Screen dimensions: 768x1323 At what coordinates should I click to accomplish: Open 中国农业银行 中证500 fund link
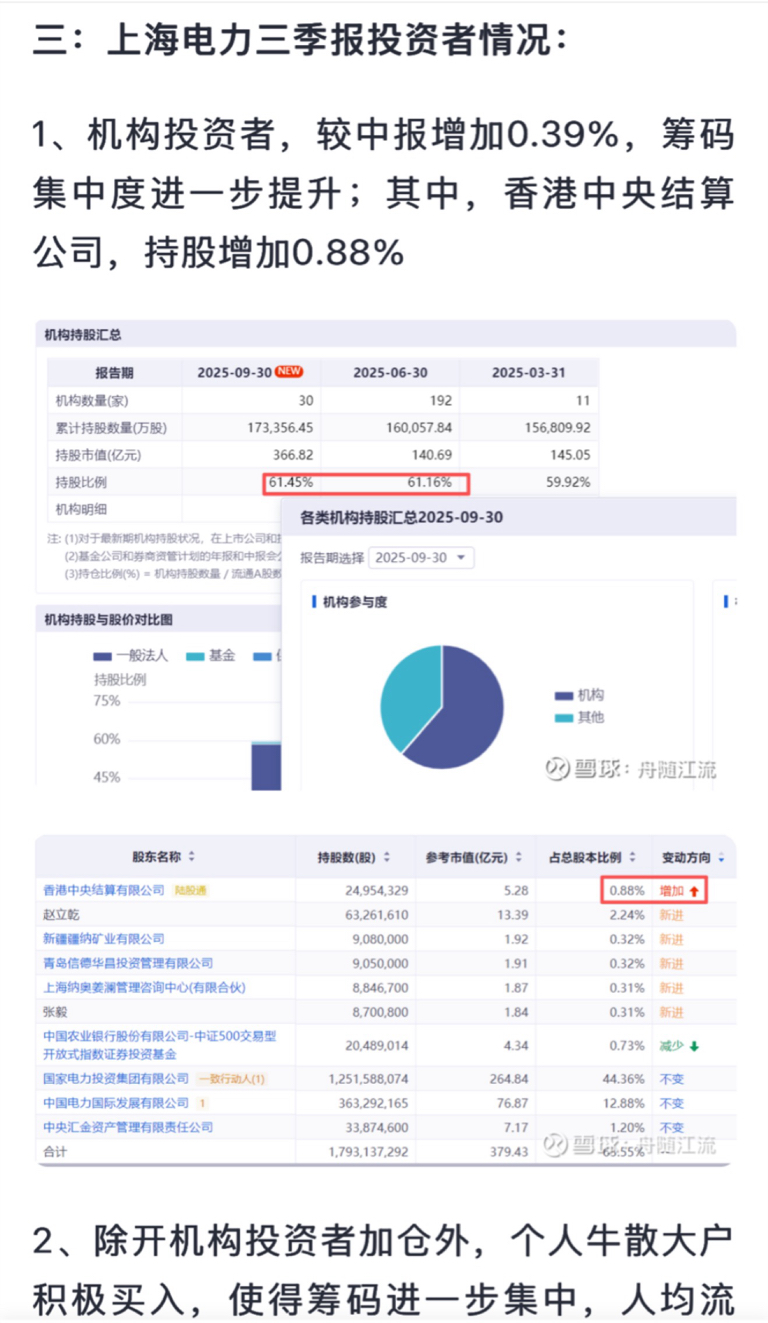click(160, 1045)
